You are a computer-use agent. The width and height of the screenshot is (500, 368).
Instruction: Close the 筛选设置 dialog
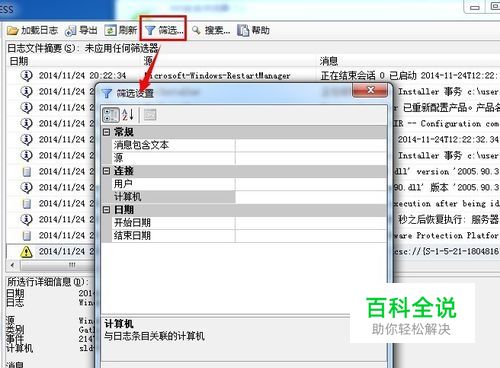coord(371,90)
